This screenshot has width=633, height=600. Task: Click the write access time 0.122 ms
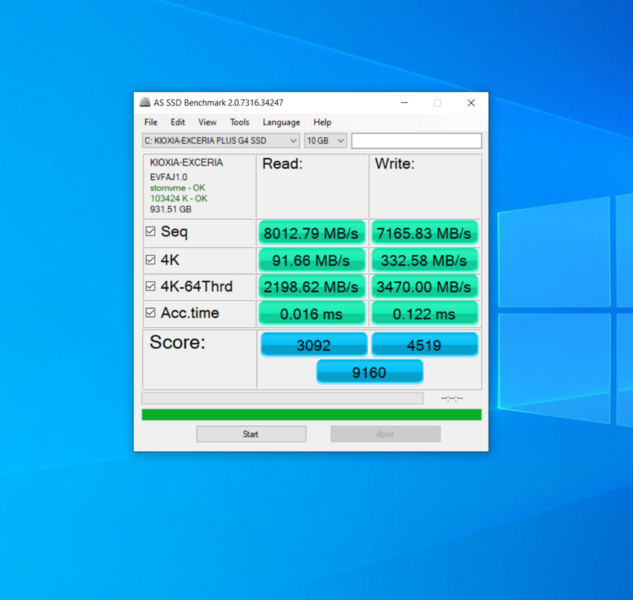pos(425,314)
